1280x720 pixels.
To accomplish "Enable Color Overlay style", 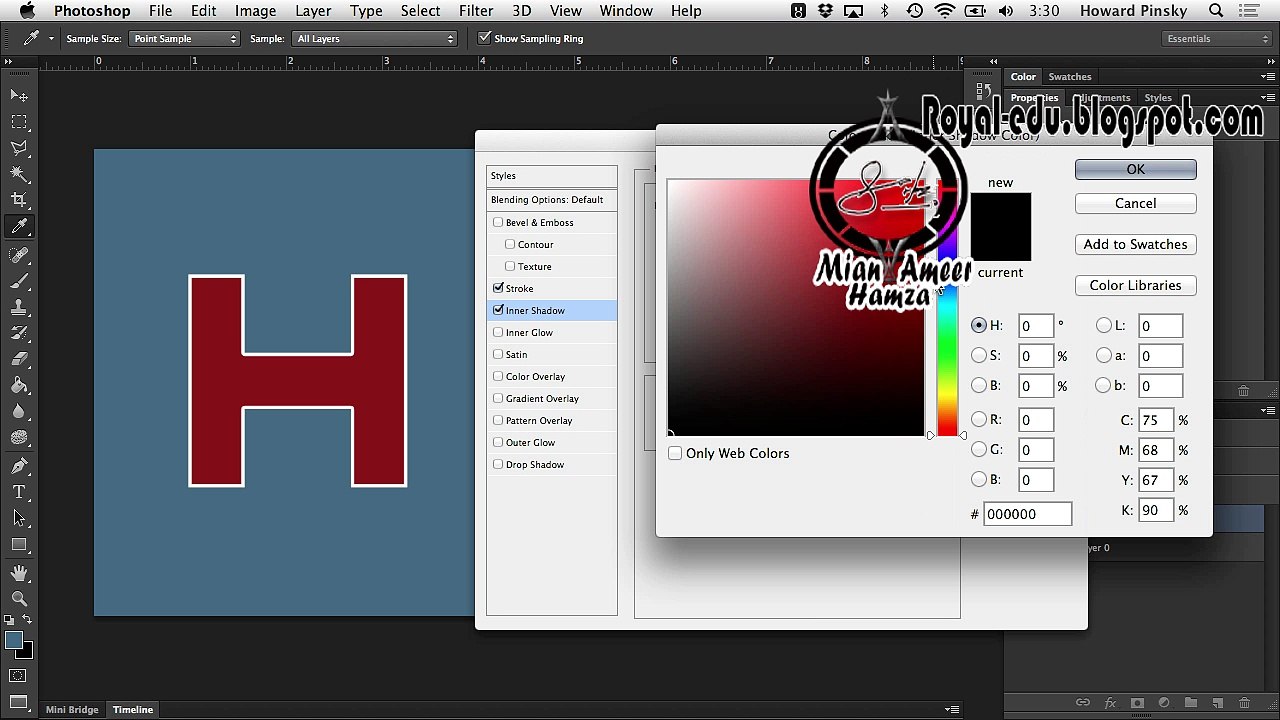I will pyautogui.click(x=498, y=376).
